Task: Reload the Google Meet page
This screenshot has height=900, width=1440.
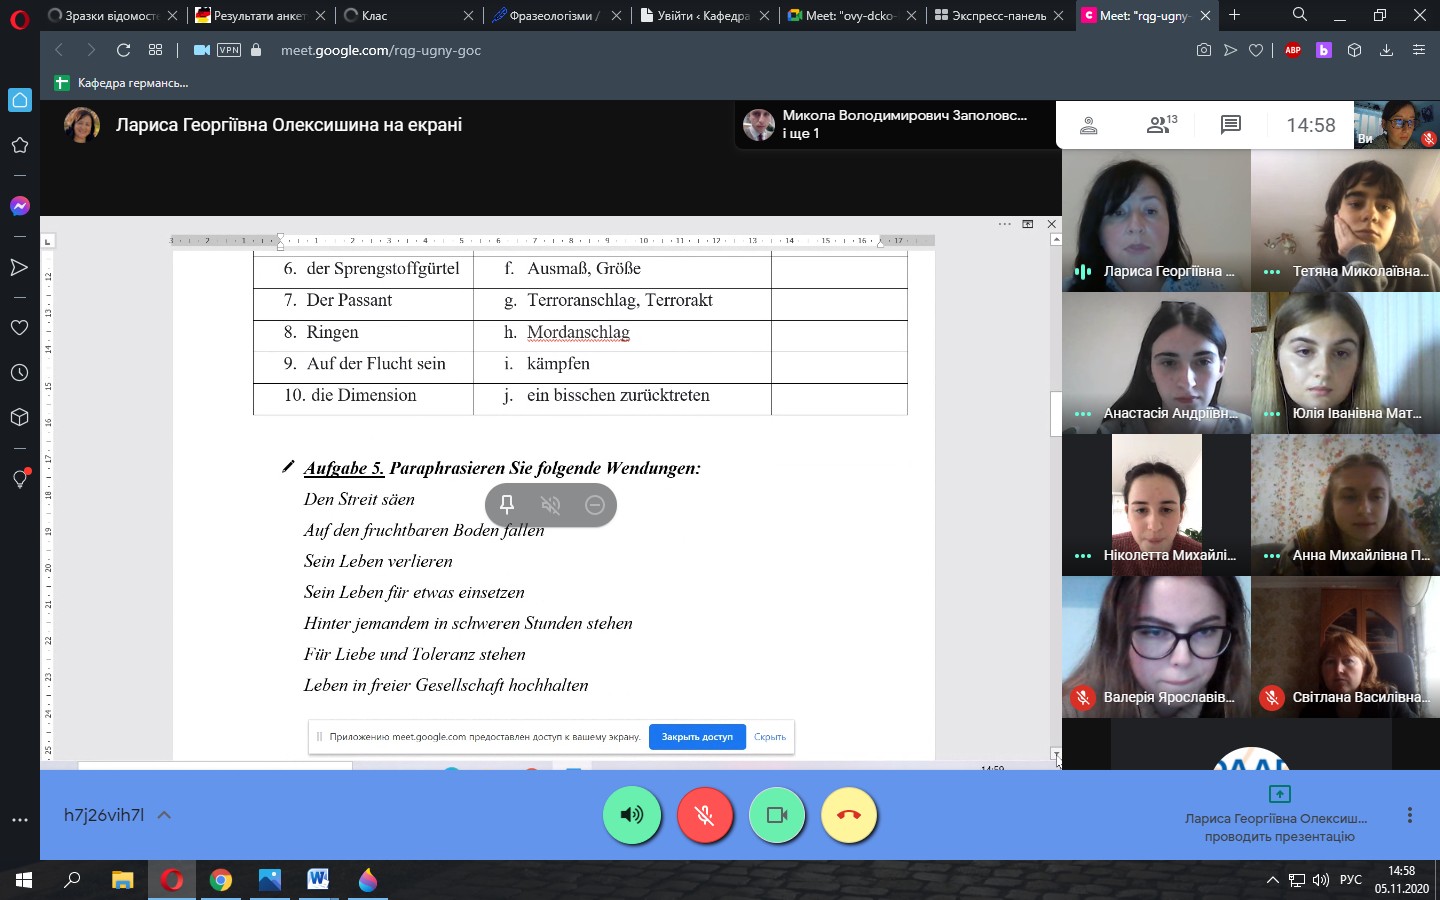Action: [124, 50]
